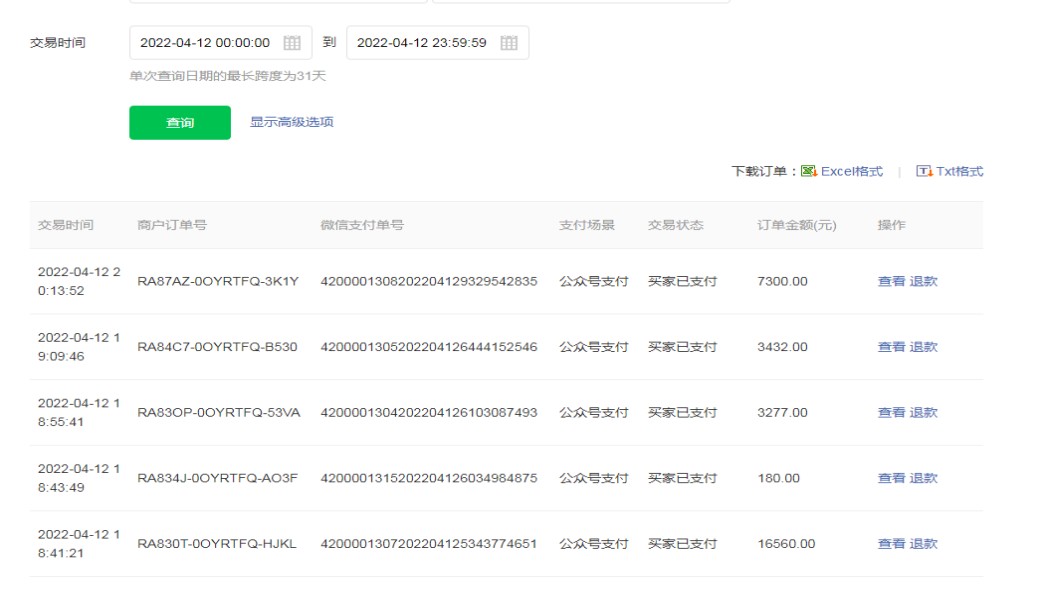
Task: View details of the 7300.00 order
Action: point(891,281)
